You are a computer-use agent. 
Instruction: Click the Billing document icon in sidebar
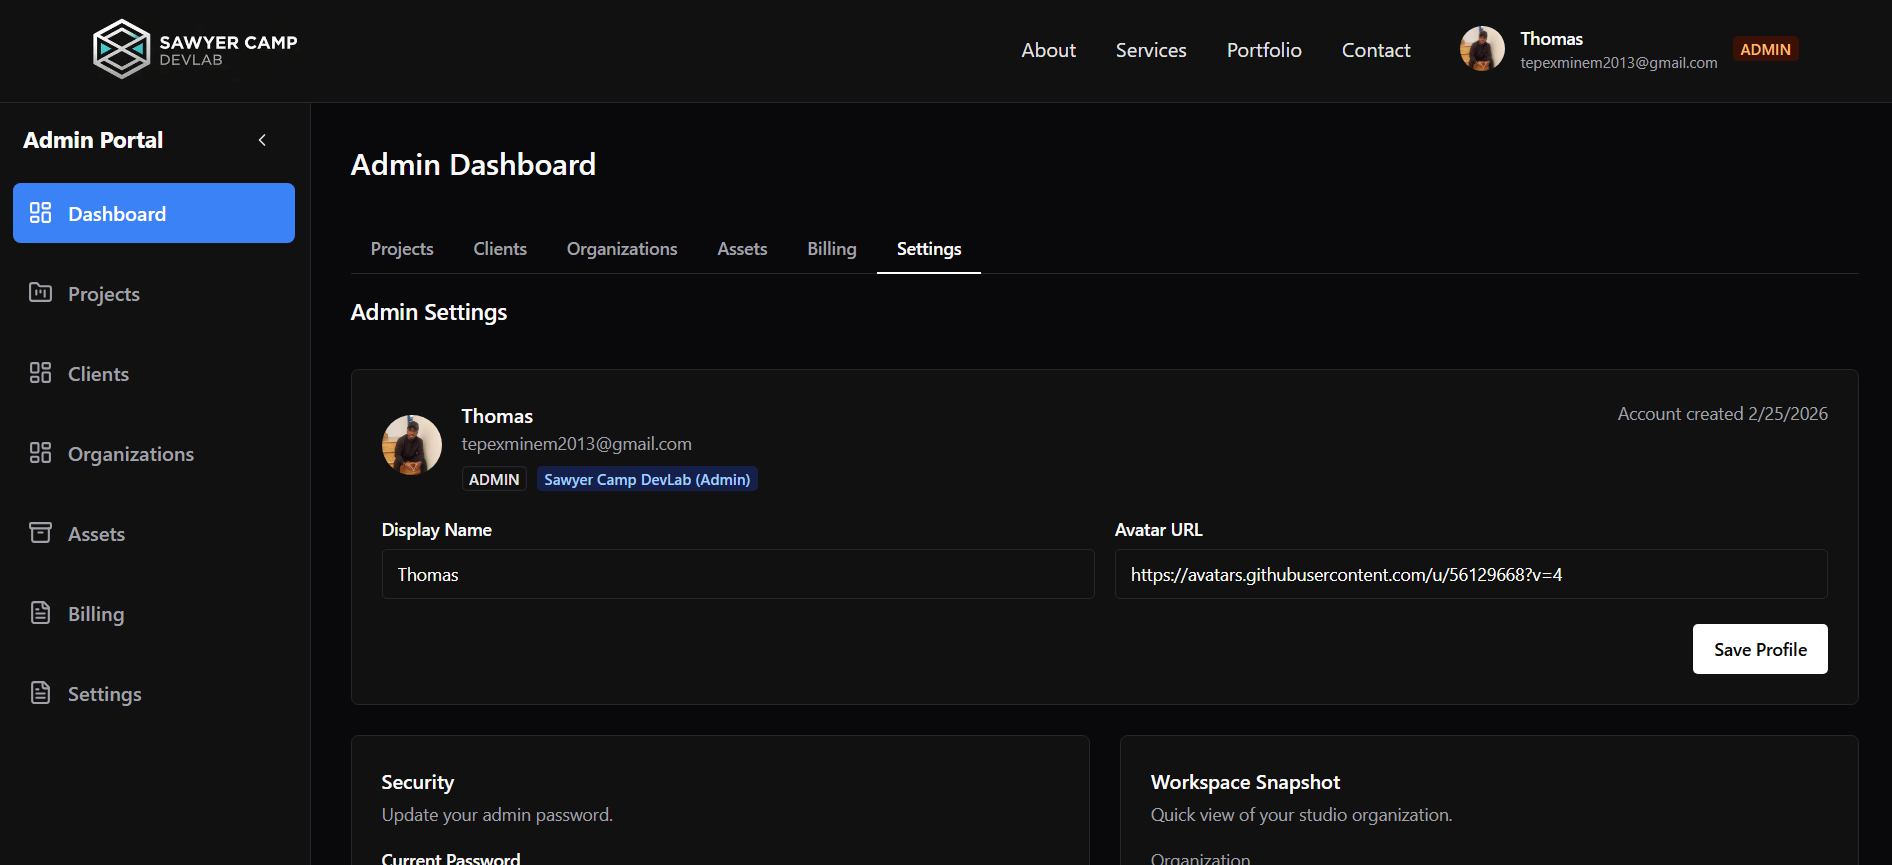[40, 613]
